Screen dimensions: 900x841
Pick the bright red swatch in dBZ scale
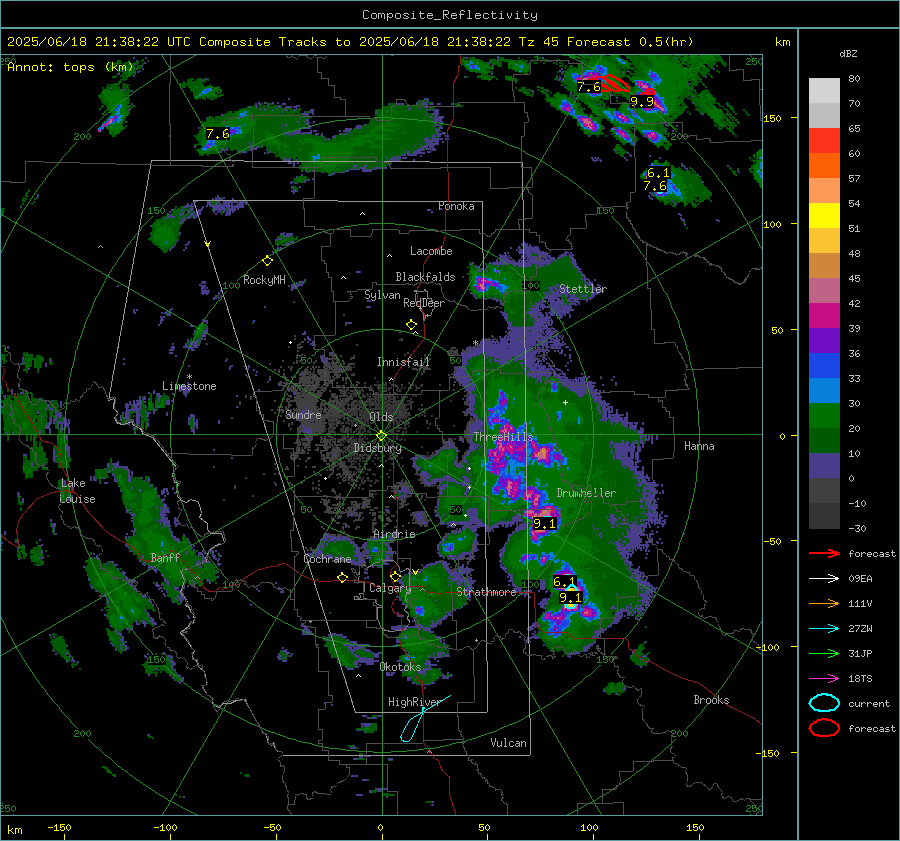[x=824, y=140]
